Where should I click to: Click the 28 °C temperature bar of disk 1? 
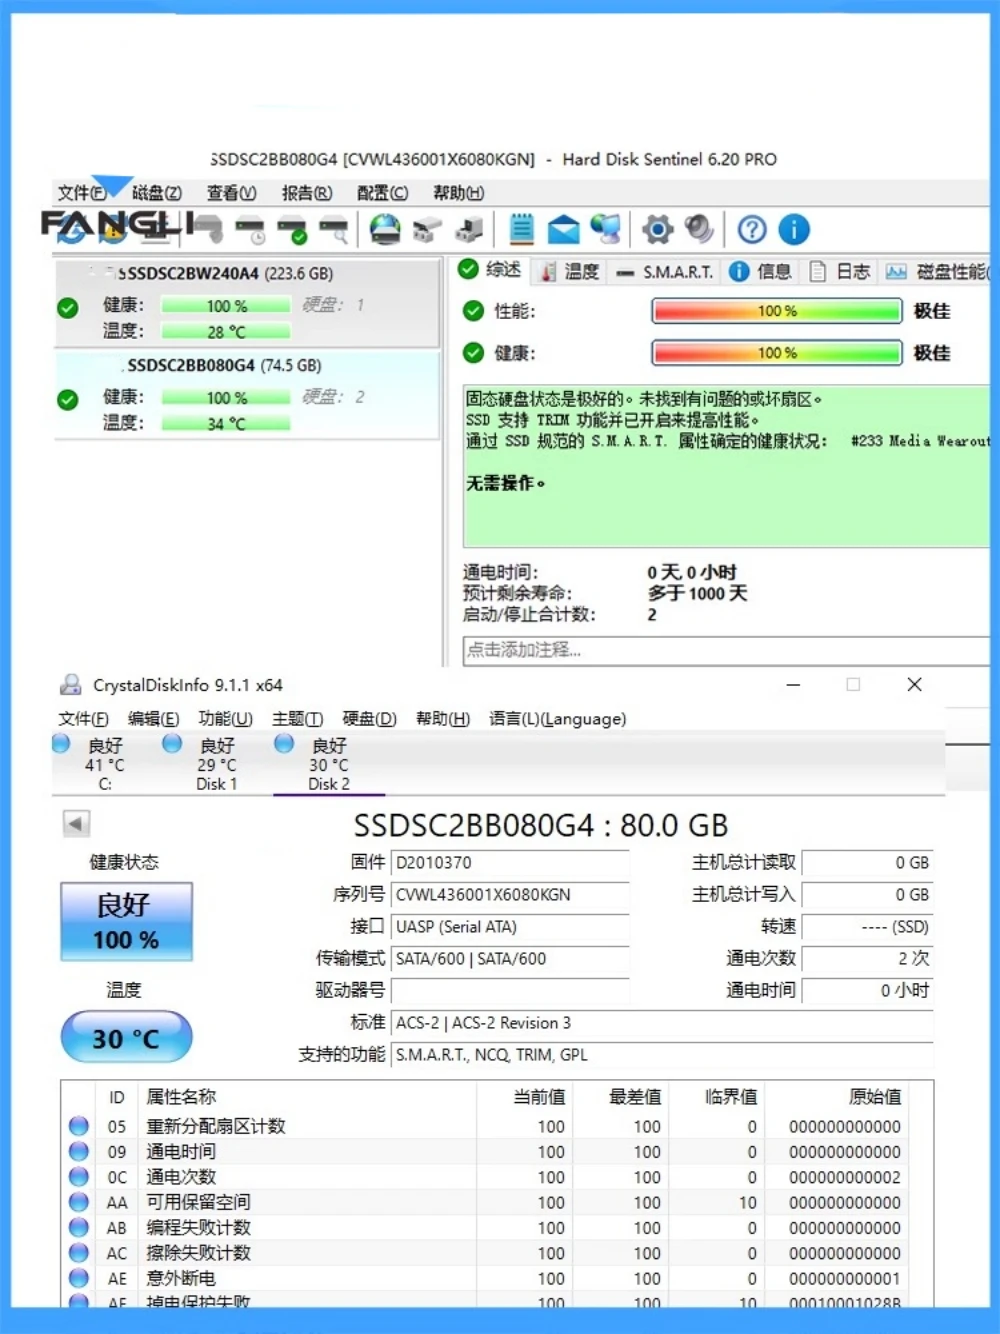(226, 332)
